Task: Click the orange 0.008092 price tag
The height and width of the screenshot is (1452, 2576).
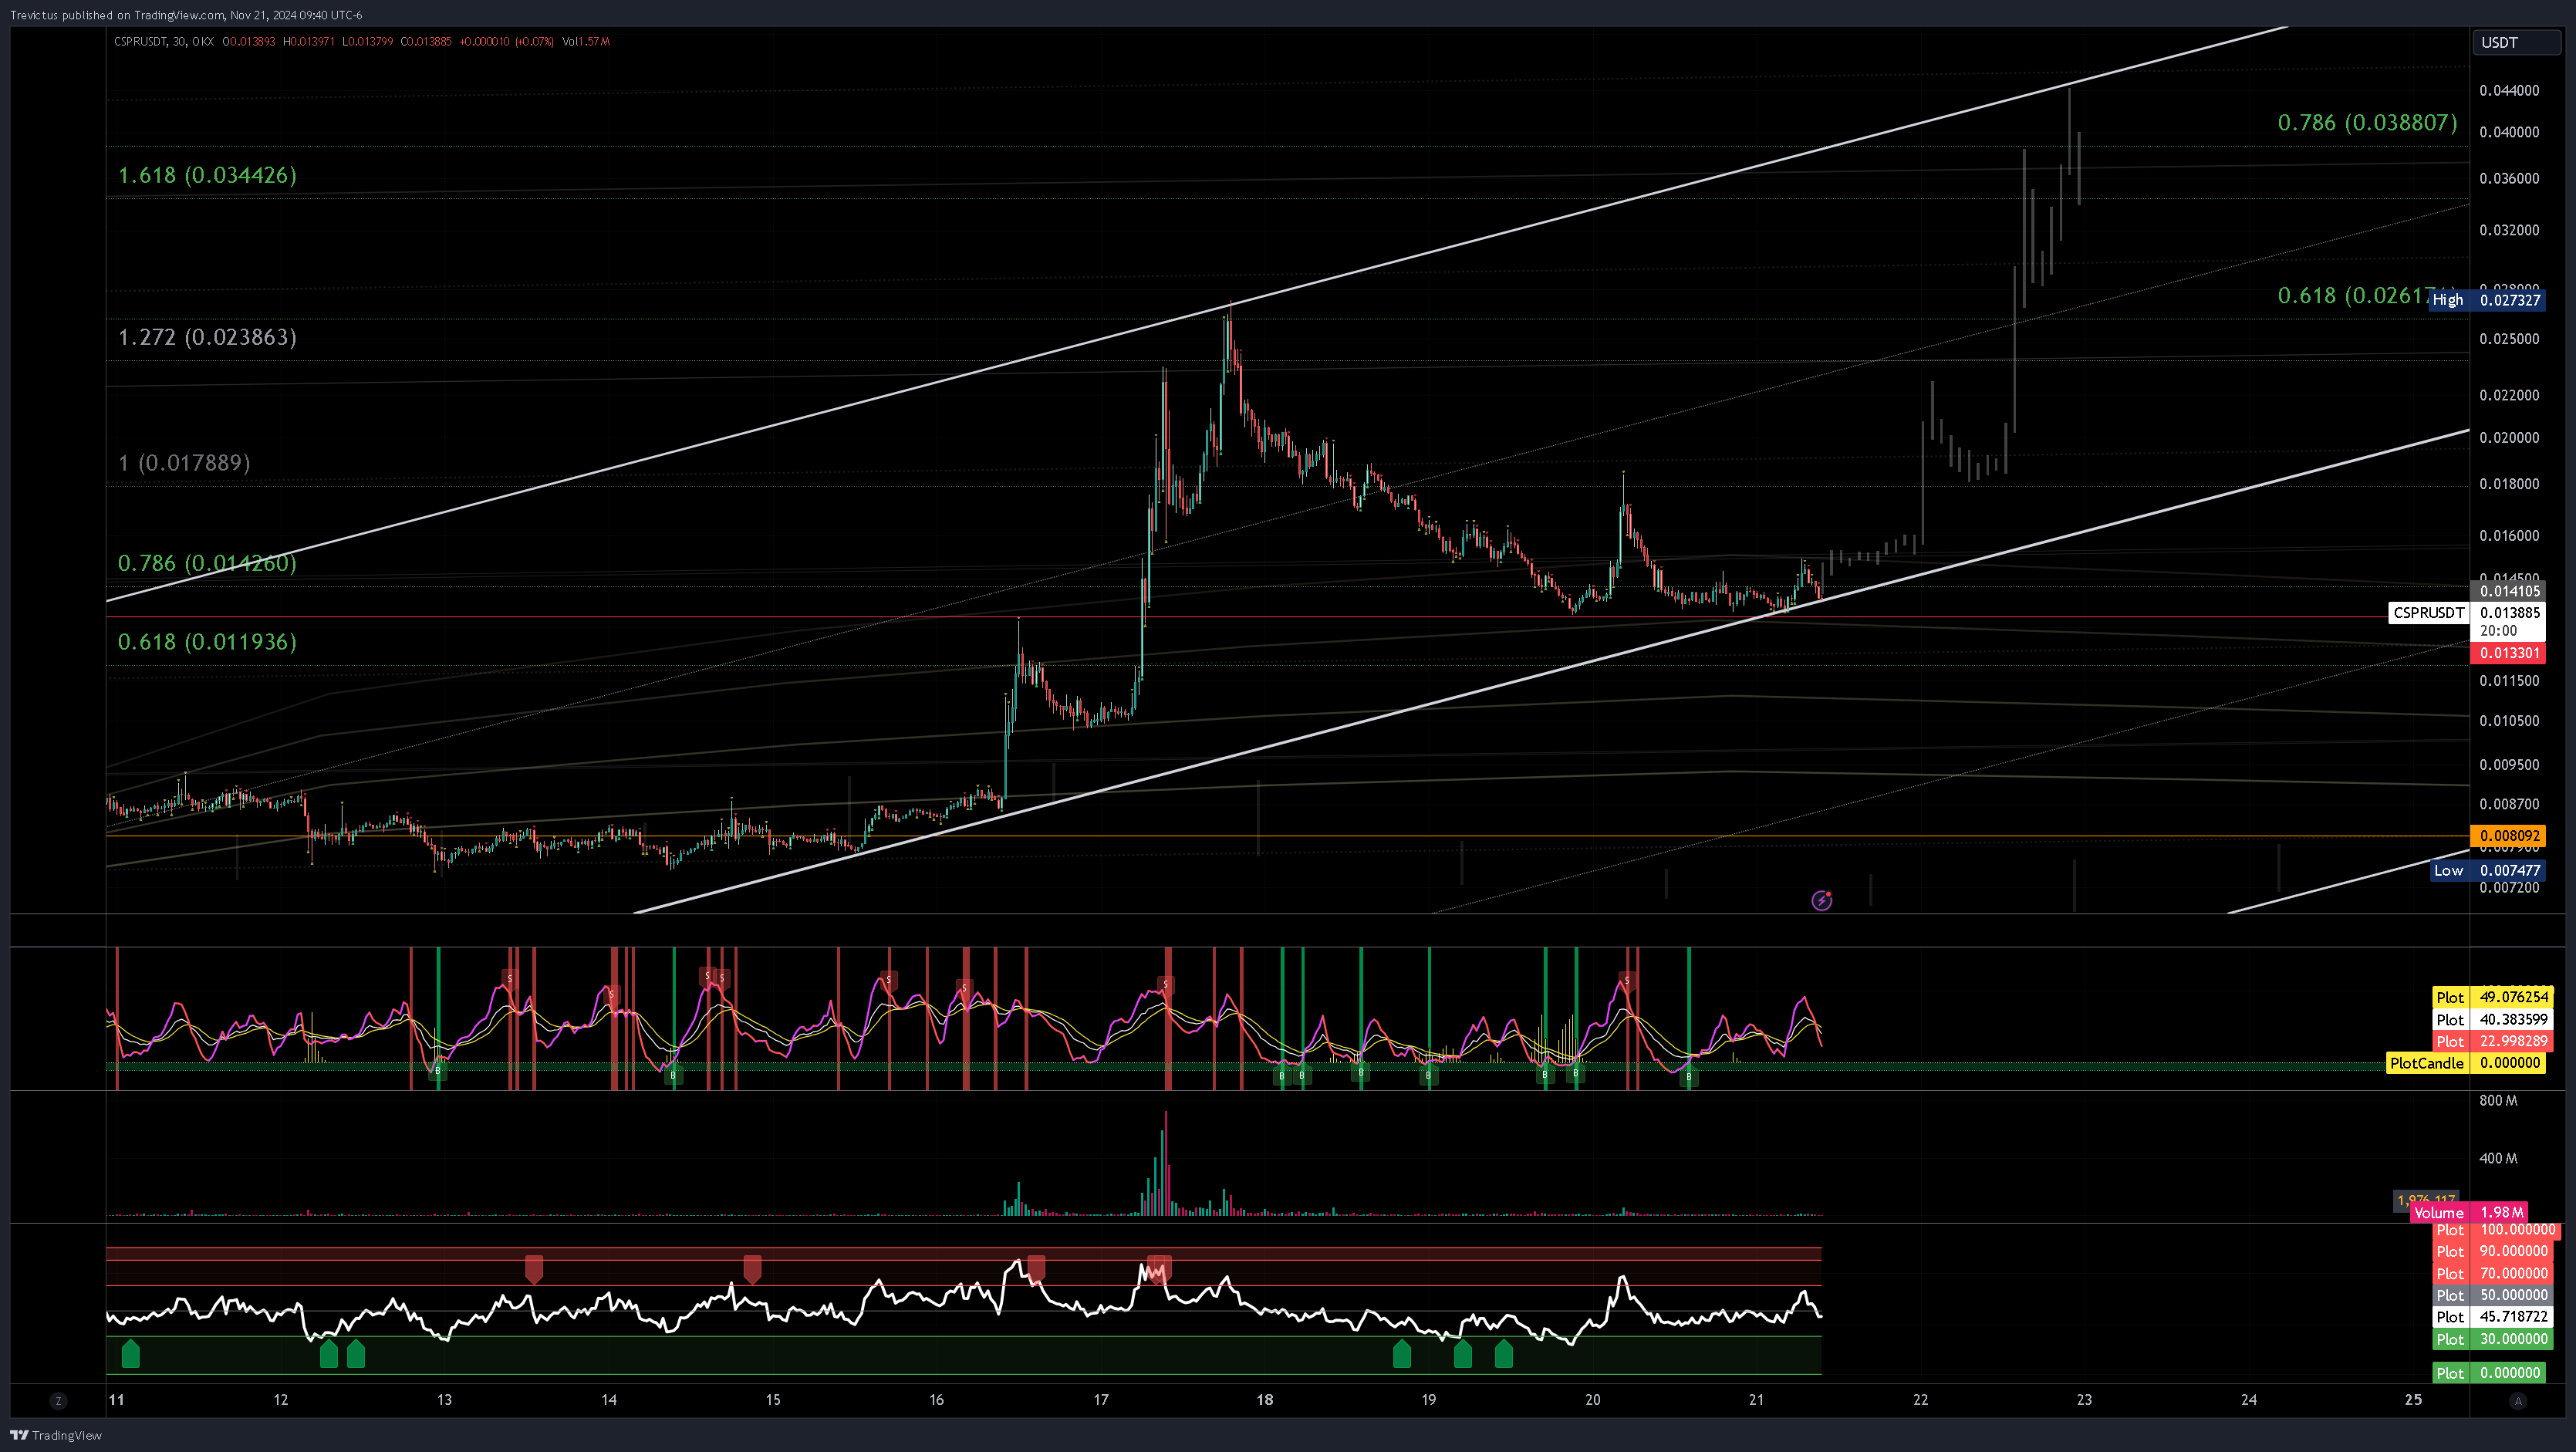Action: [2508, 836]
